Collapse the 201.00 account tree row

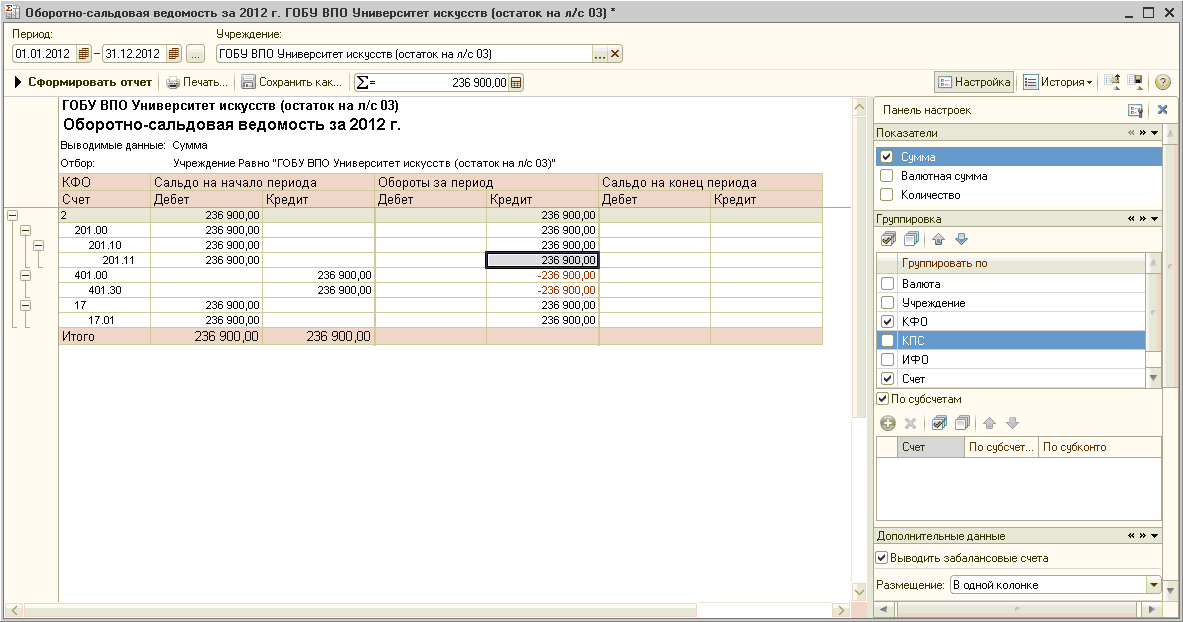[x=26, y=230]
